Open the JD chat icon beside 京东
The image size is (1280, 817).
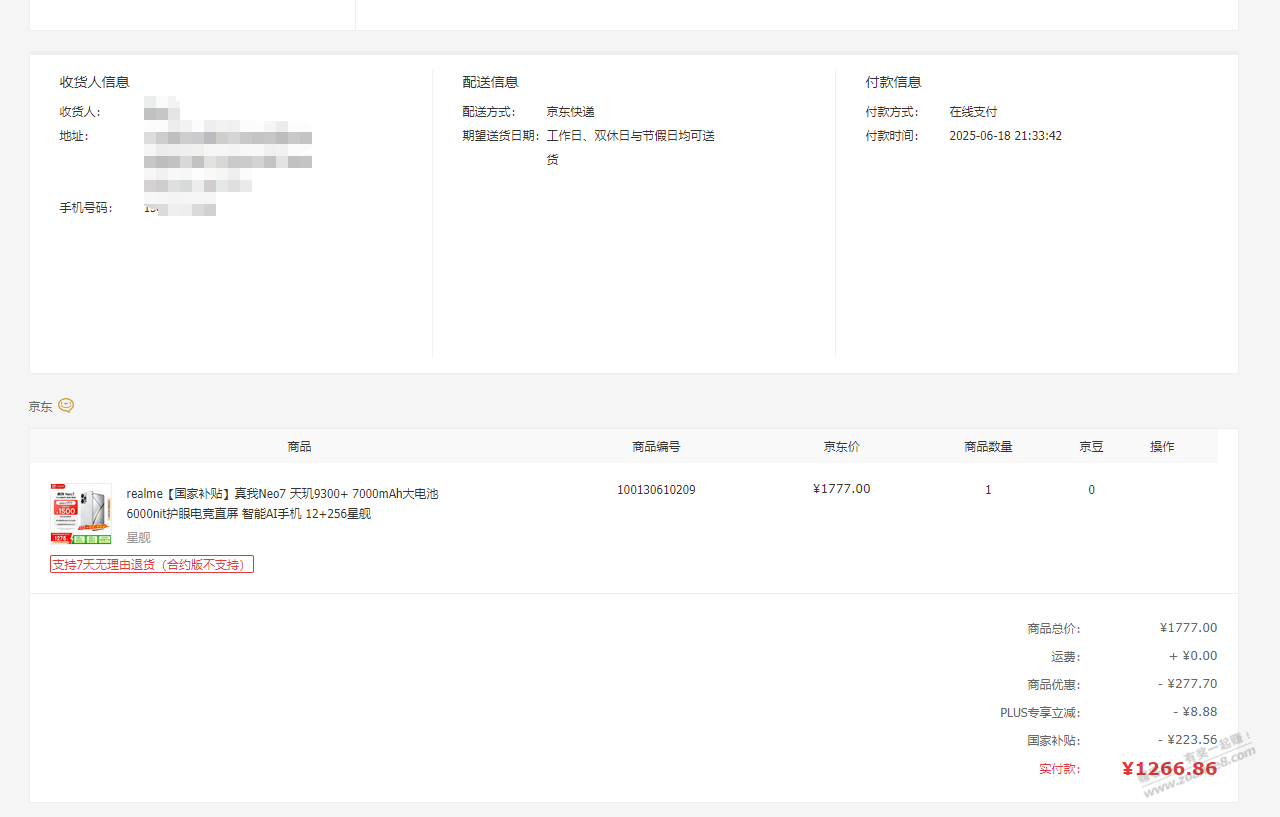[66, 405]
